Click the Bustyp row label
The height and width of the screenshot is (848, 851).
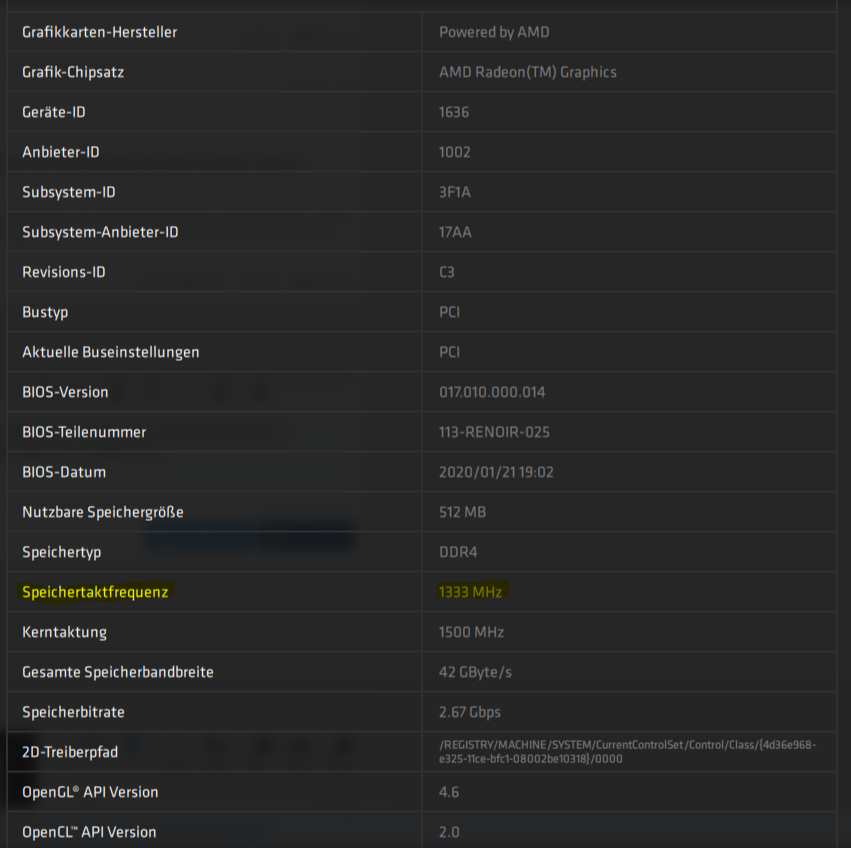tap(45, 312)
